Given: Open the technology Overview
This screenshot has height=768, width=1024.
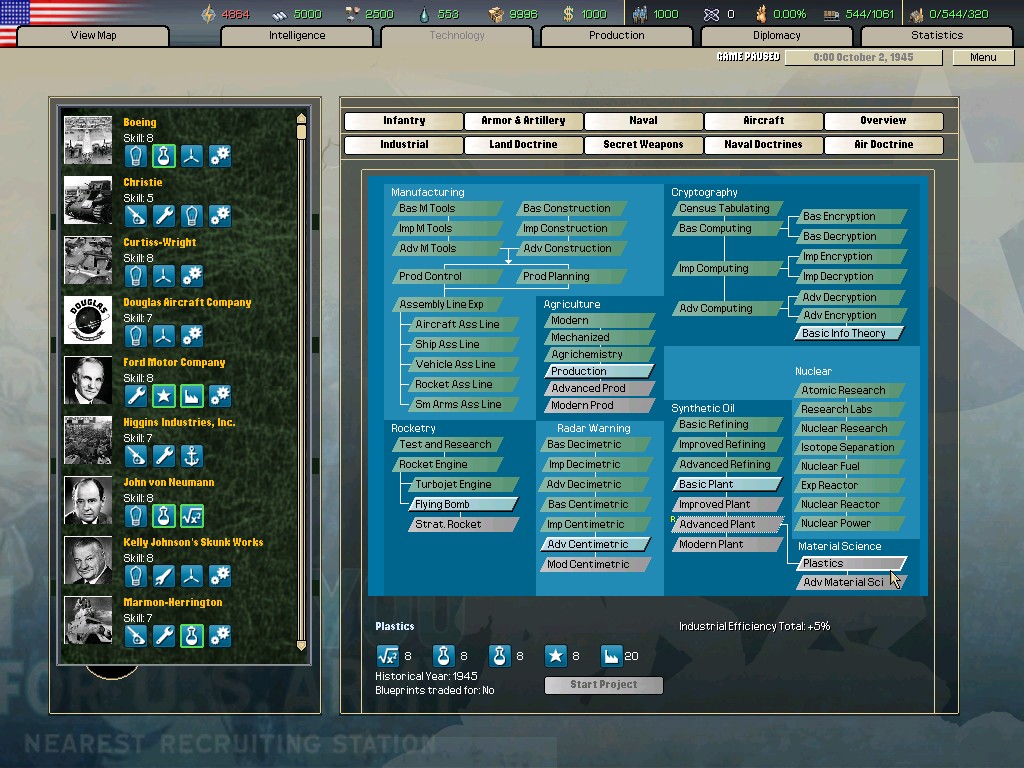Looking at the screenshot, I should click(x=884, y=121).
